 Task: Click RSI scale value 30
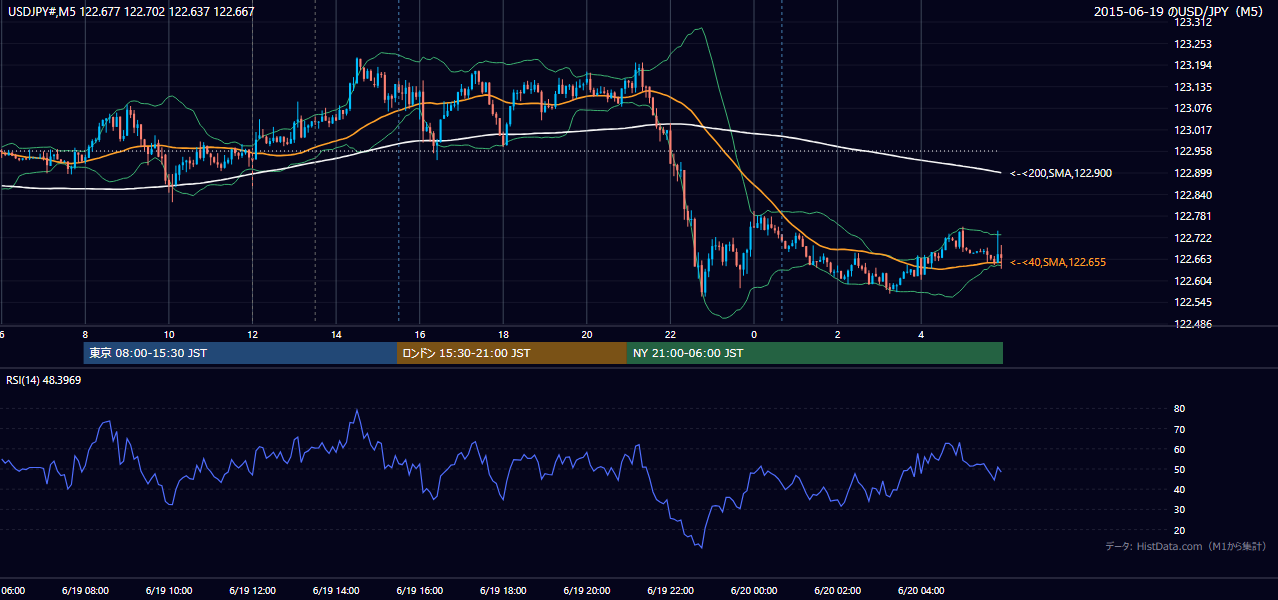coord(1180,510)
